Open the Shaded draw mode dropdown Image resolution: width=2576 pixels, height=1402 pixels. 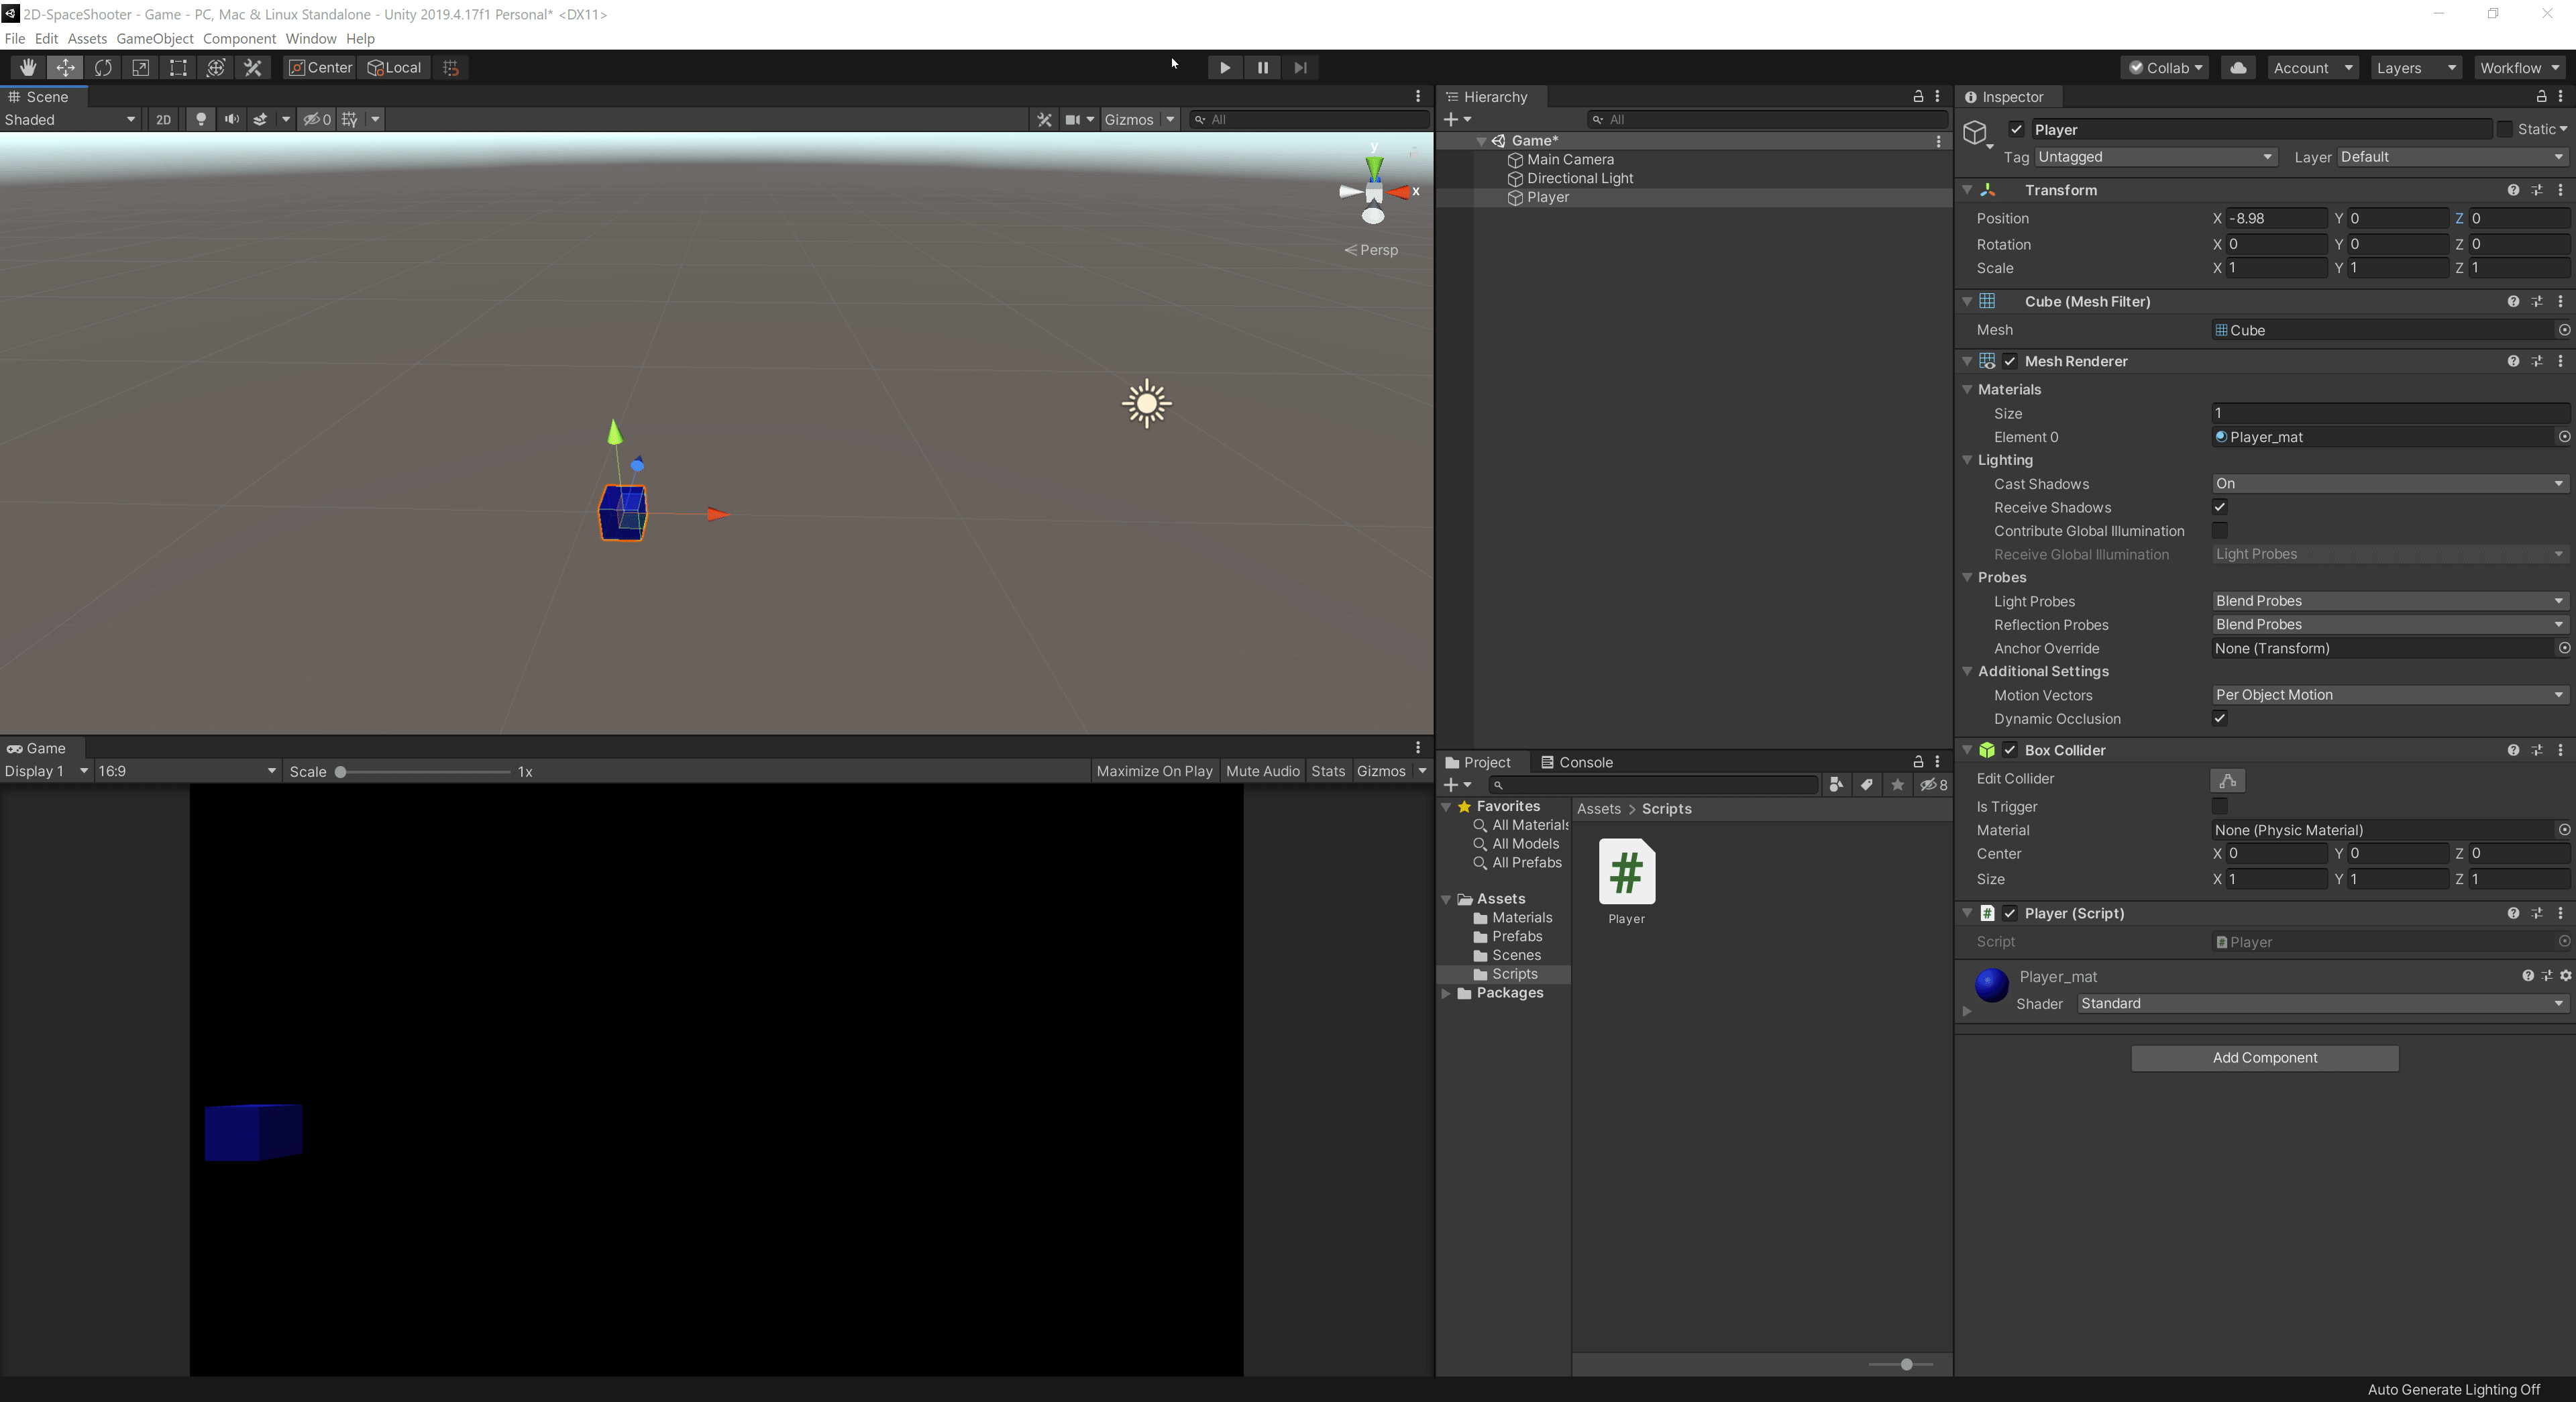(69, 119)
